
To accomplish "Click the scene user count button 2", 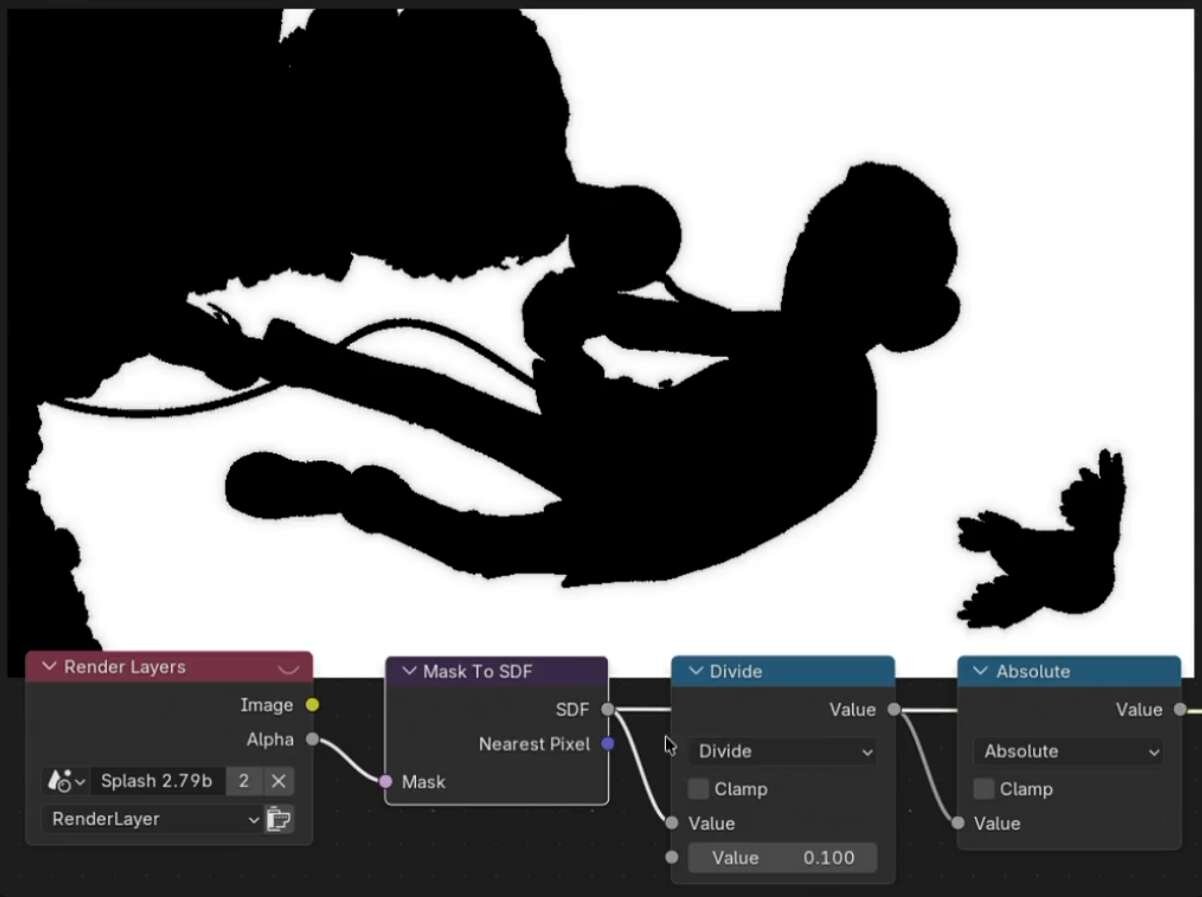I will pyautogui.click(x=242, y=781).
